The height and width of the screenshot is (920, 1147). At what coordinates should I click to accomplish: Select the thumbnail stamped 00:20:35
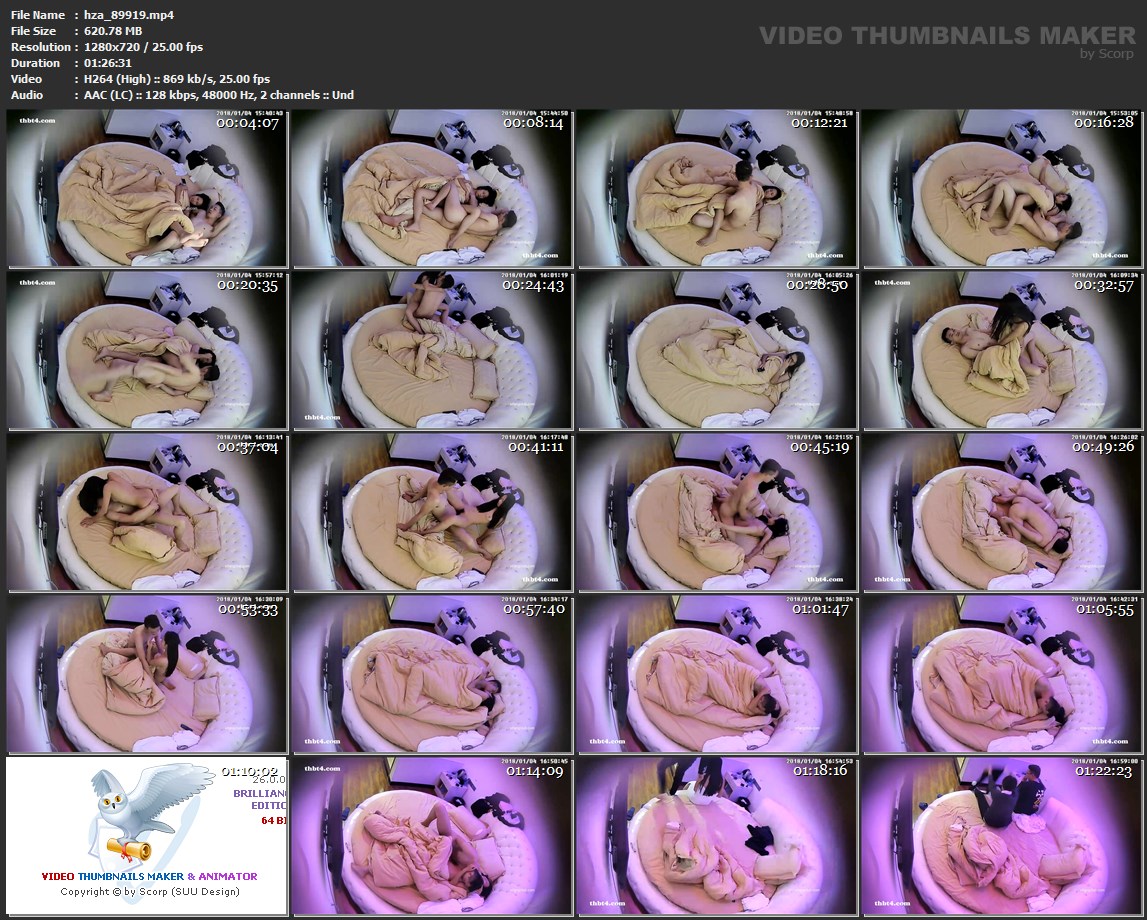[147, 350]
